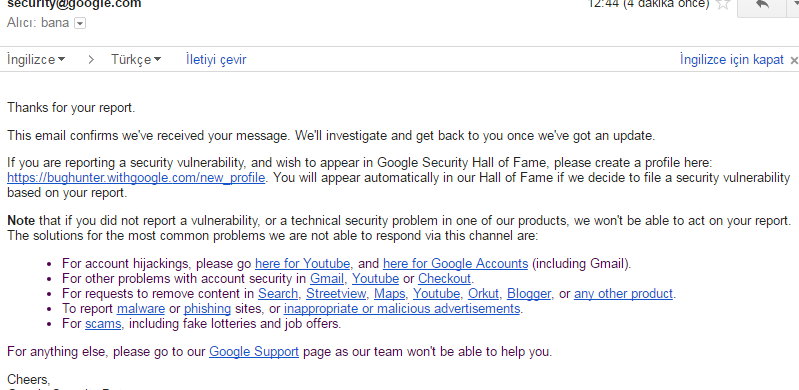Screen dimensions: 799x390
Task: Click İngilizce için kapat link
Action: click(x=732, y=60)
